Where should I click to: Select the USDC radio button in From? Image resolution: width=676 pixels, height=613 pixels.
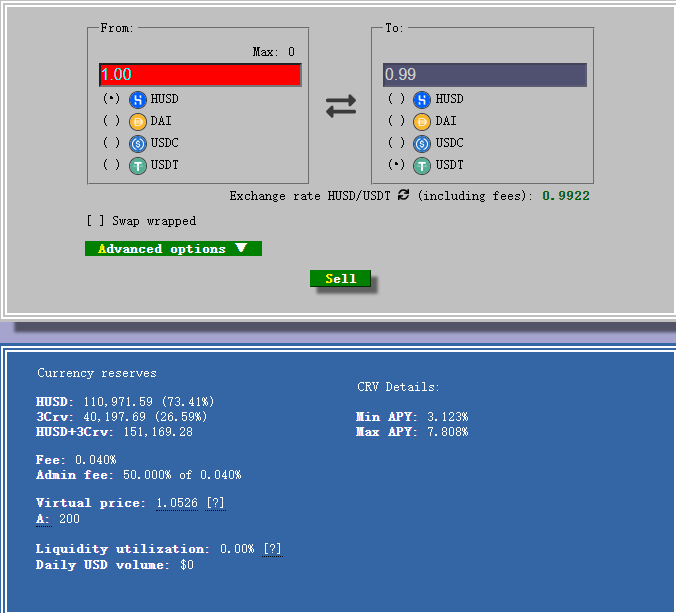click(111, 143)
